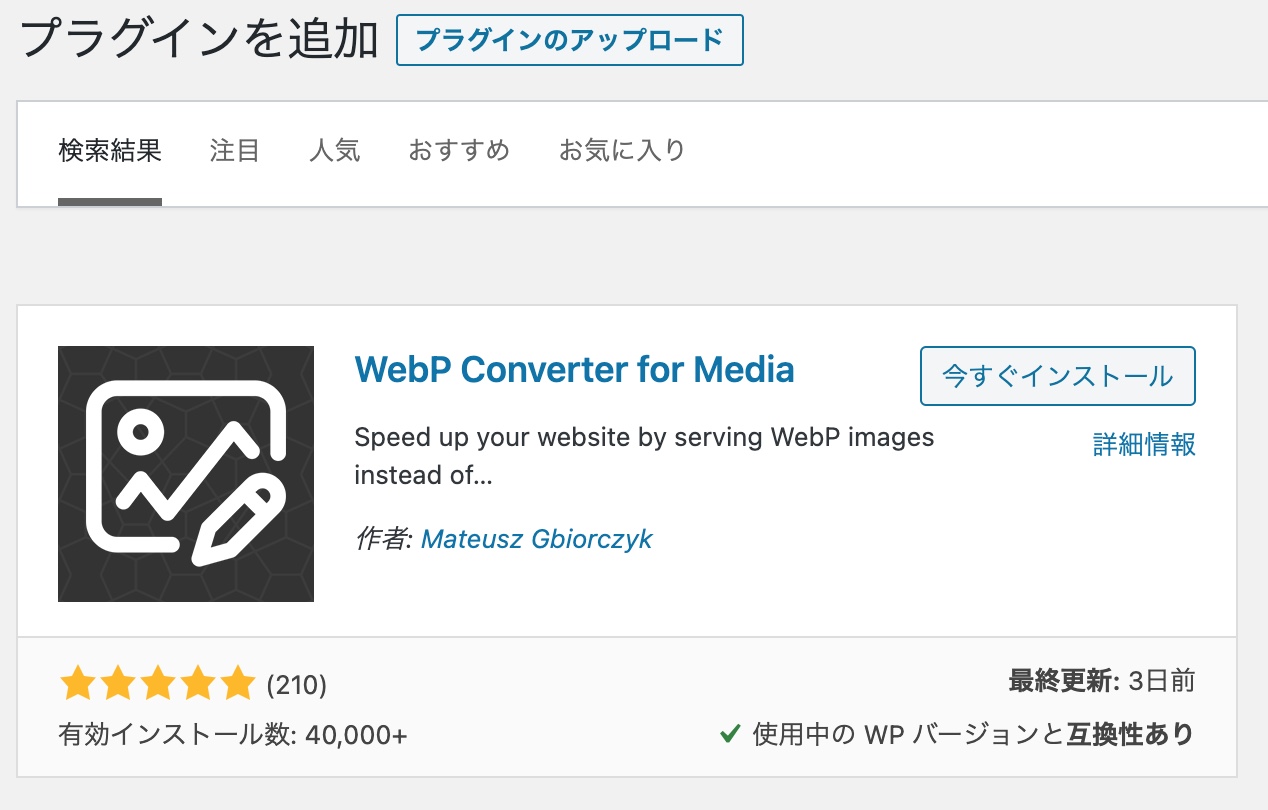
Task: Click the (210) review count
Action: pyautogui.click(x=294, y=683)
